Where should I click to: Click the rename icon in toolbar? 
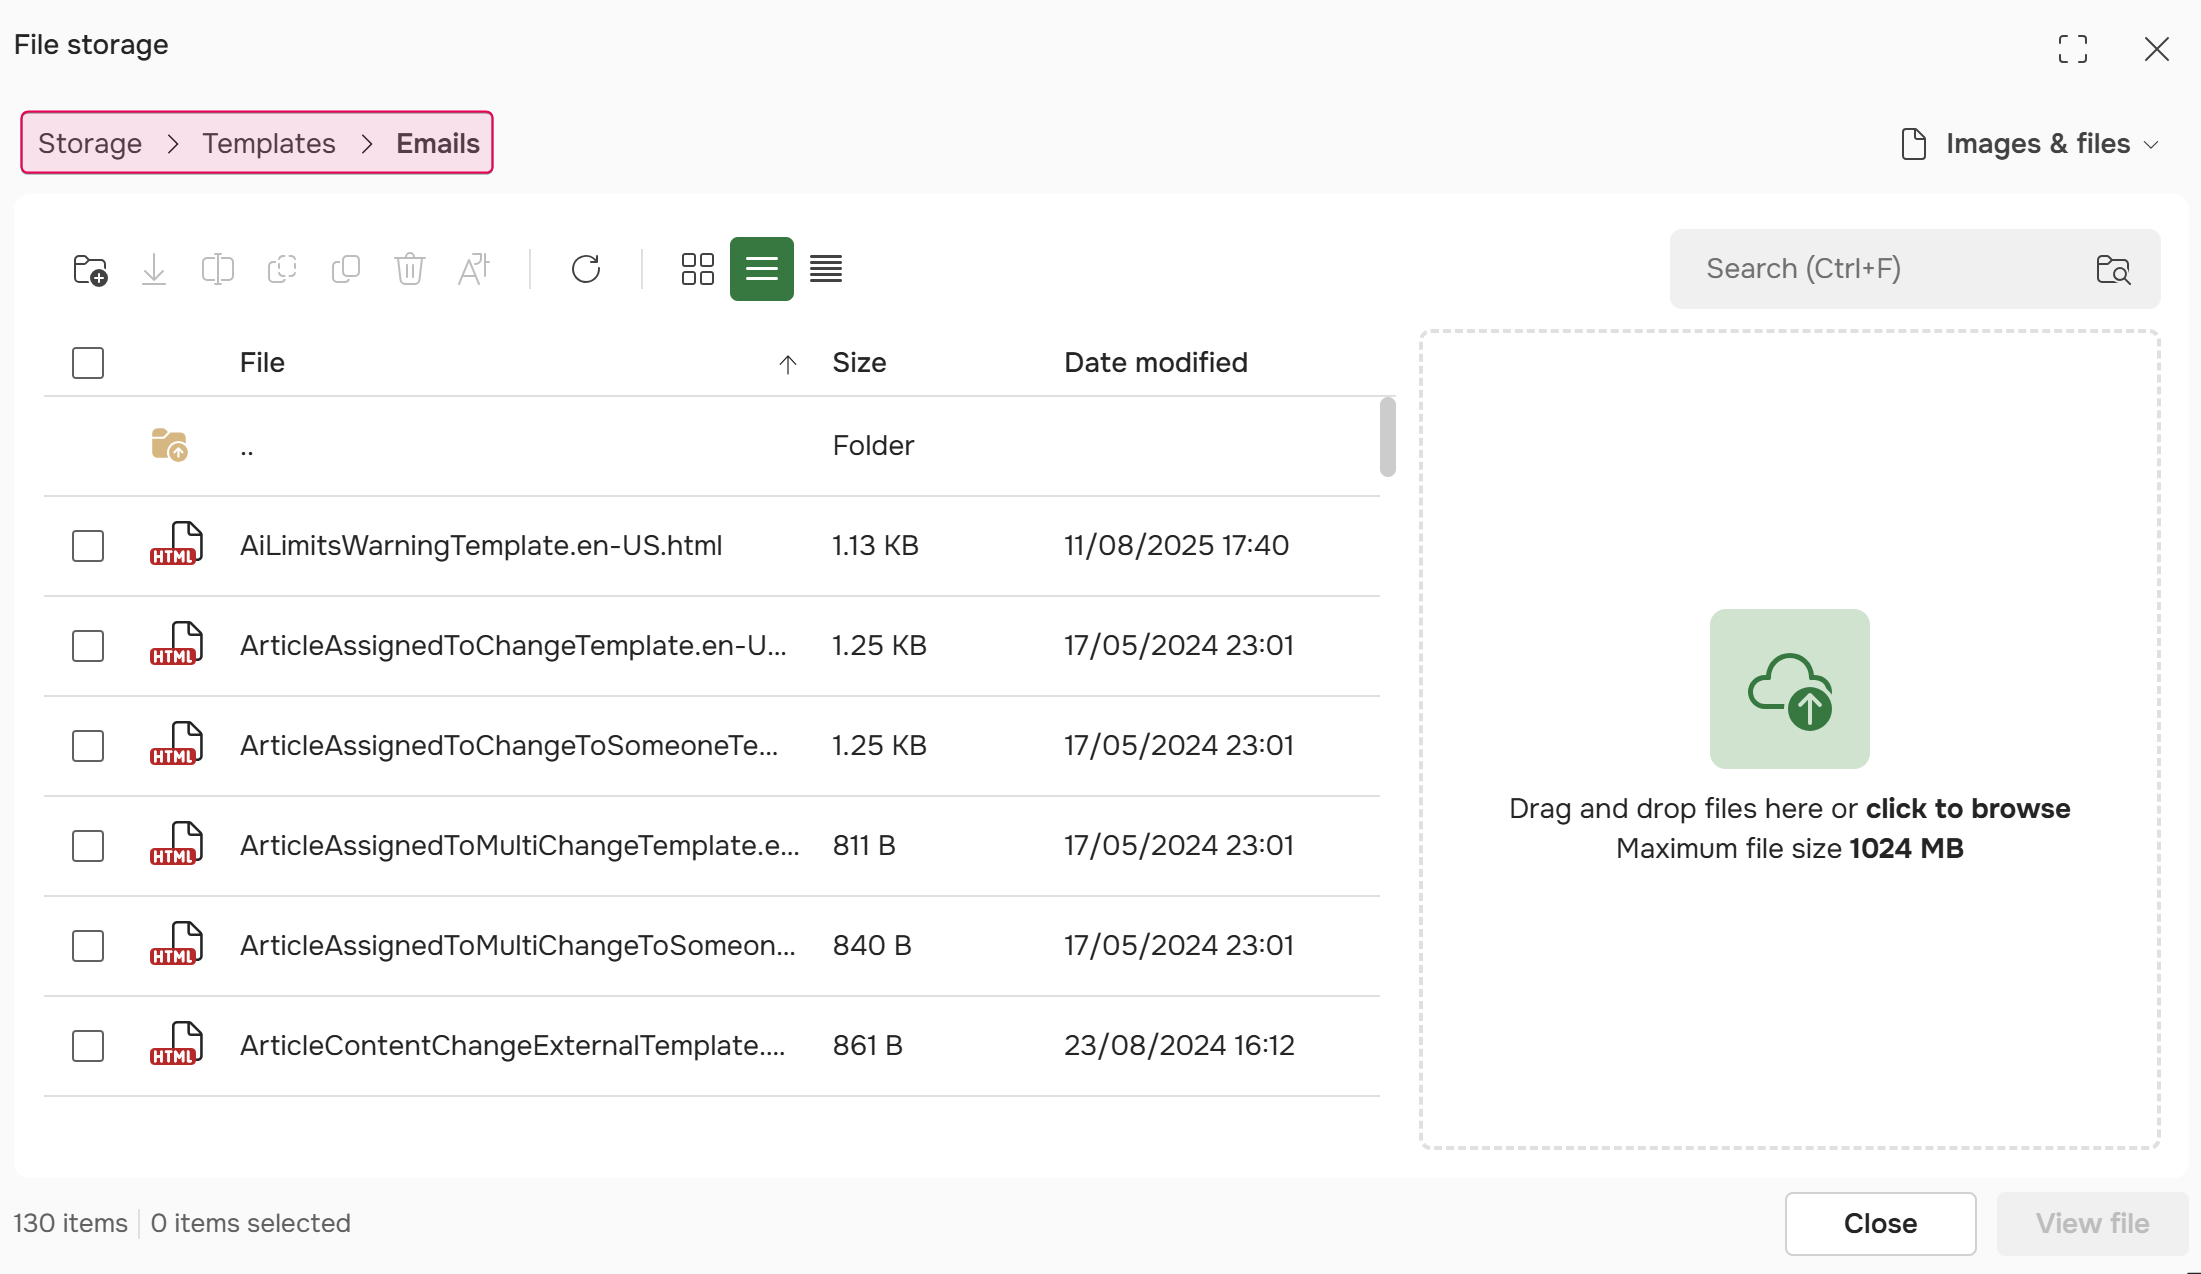pos(217,269)
